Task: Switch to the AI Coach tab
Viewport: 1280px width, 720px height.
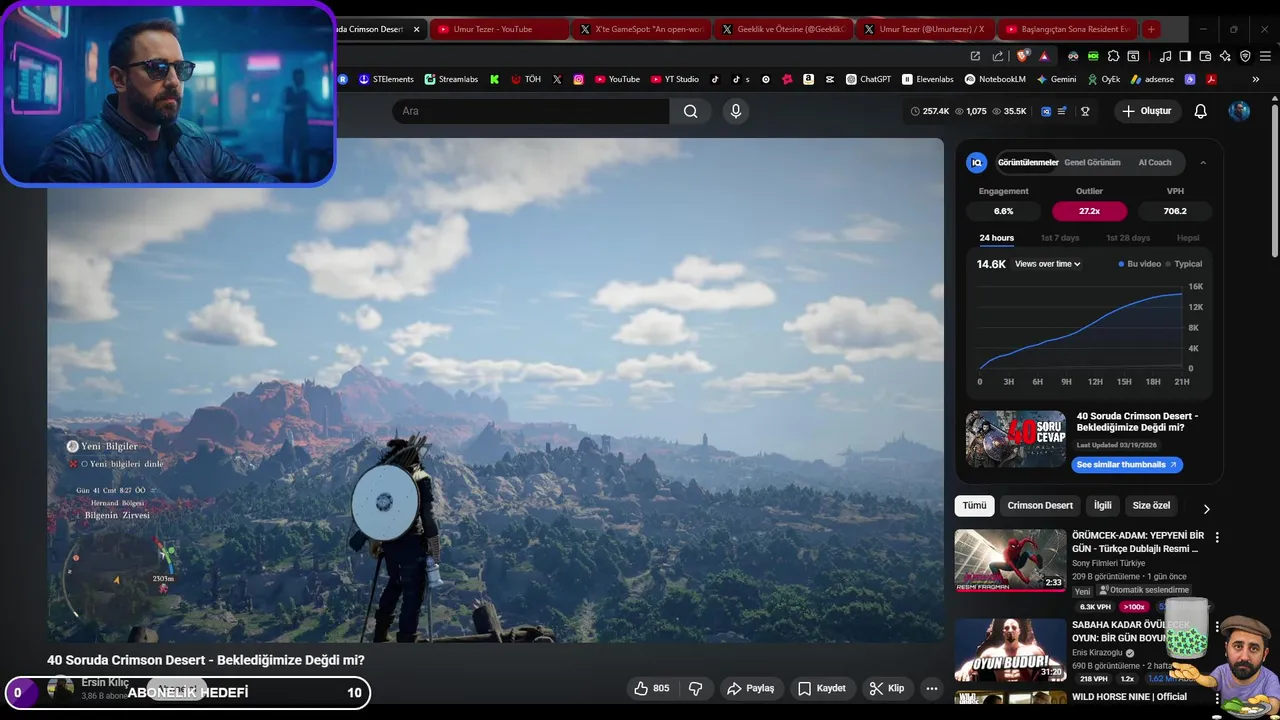Action: 1155,162
